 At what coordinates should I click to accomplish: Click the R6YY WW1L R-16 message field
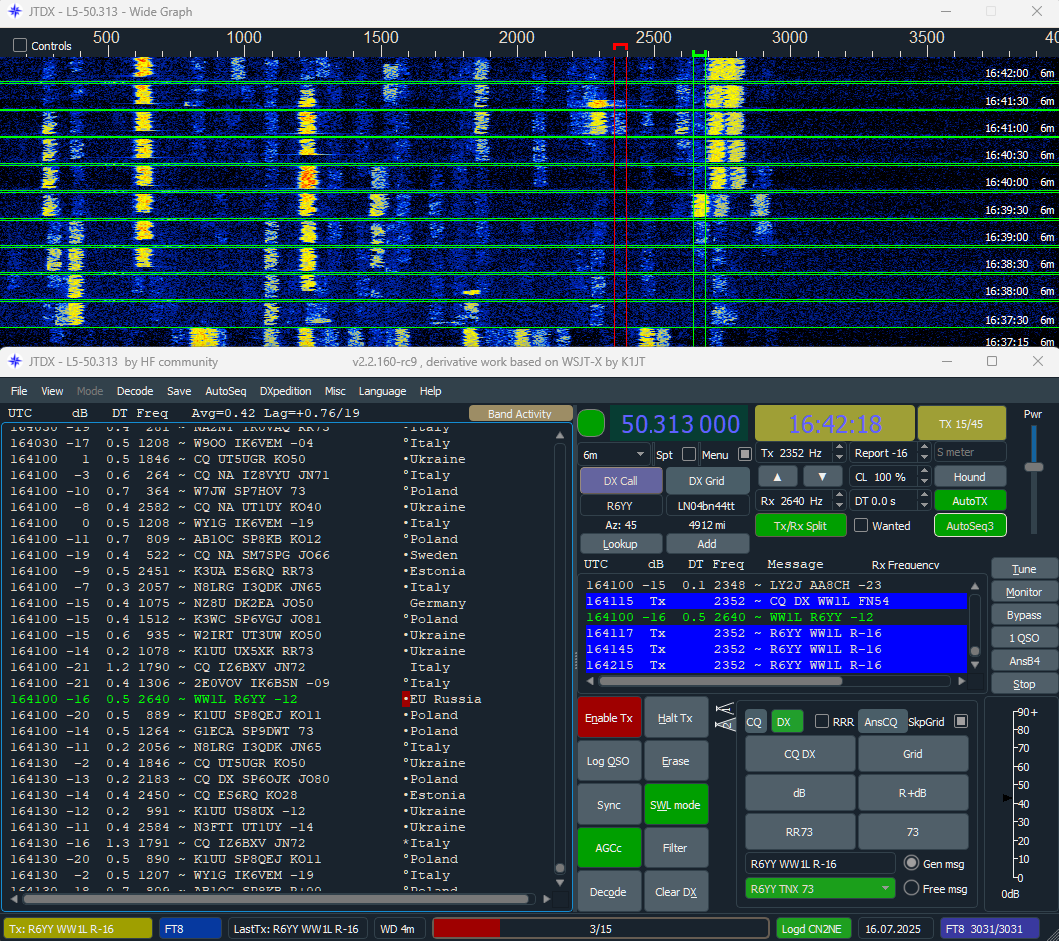coord(820,863)
